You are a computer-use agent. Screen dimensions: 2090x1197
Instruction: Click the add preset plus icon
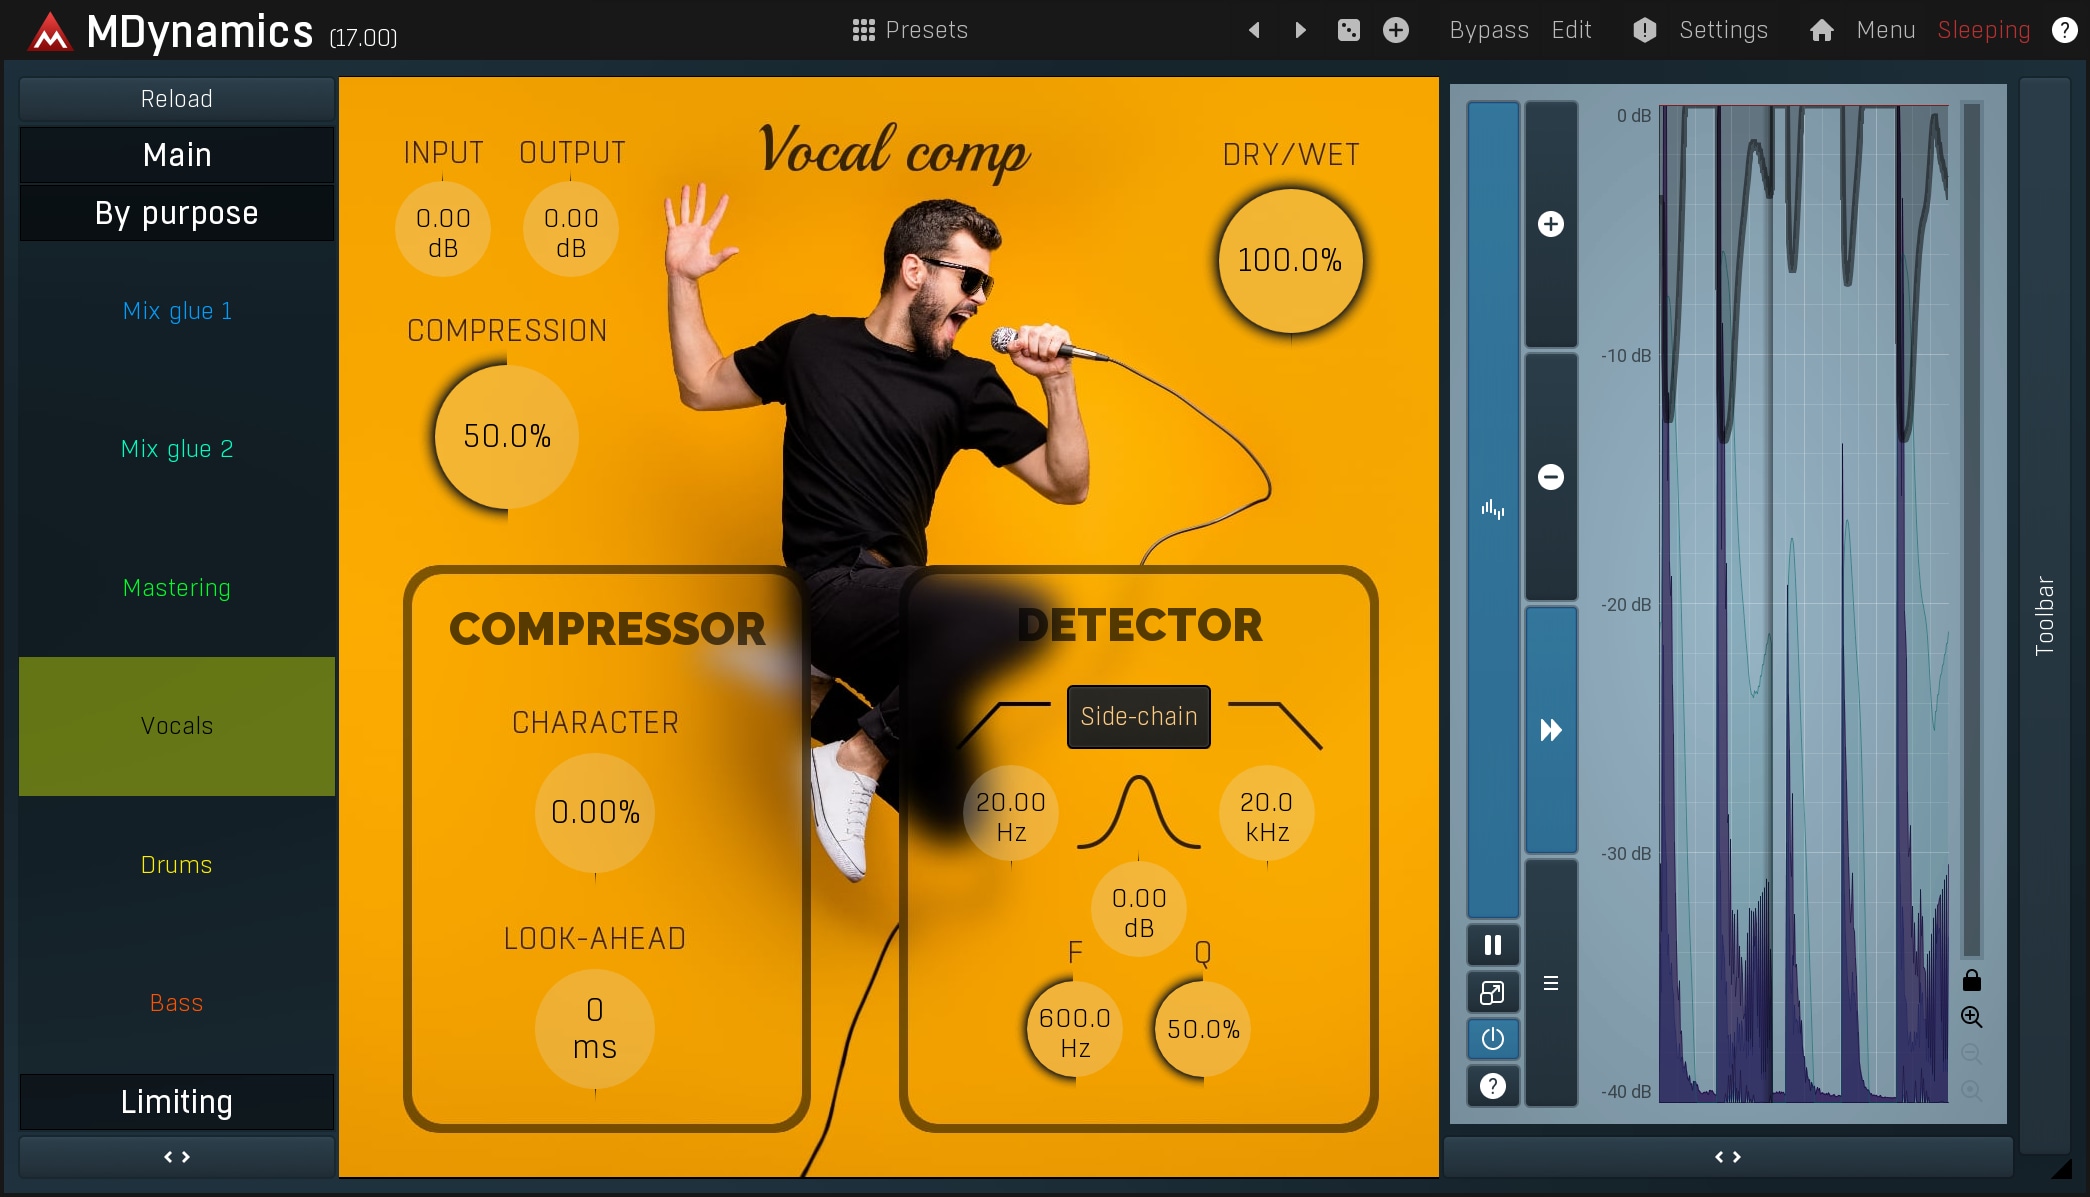coord(1396,30)
